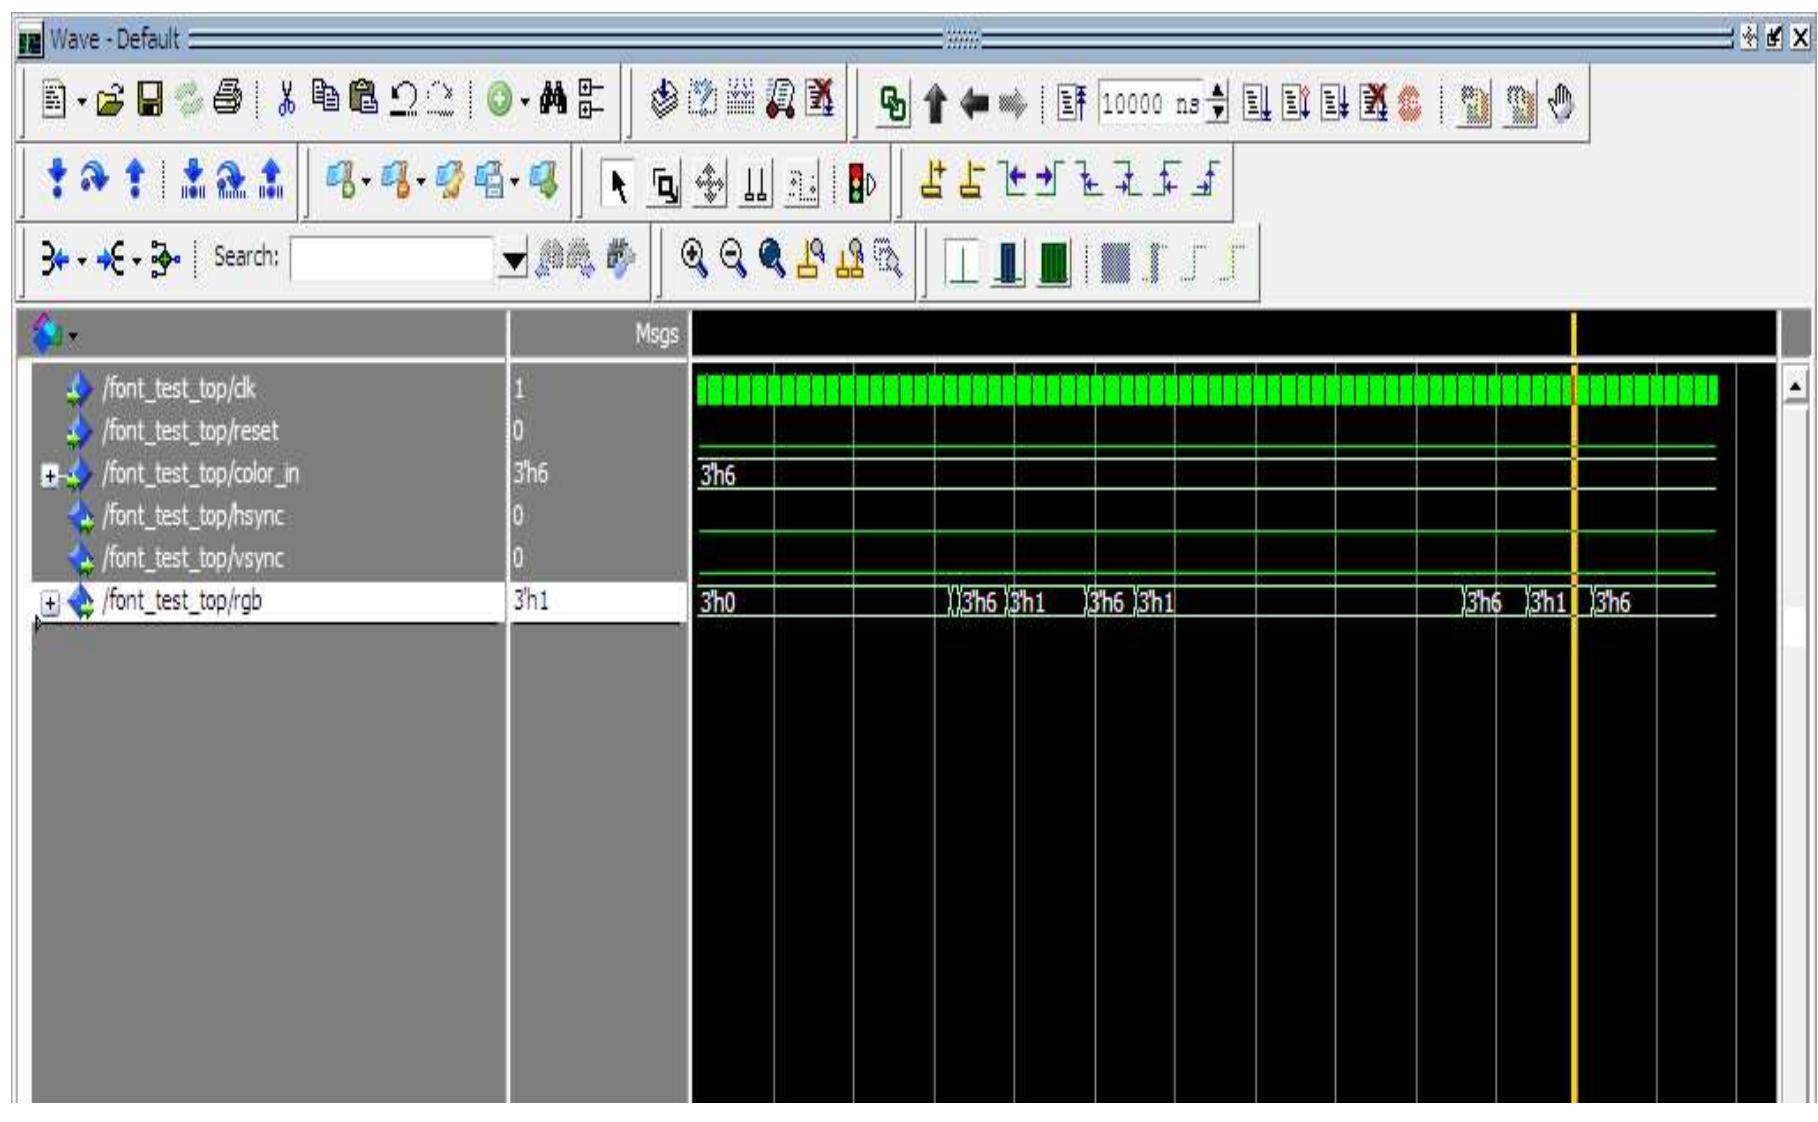Screen dimensions: 1818x1122
Task: Break the running simulation with the hand icon
Action: (x=1561, y=103)
